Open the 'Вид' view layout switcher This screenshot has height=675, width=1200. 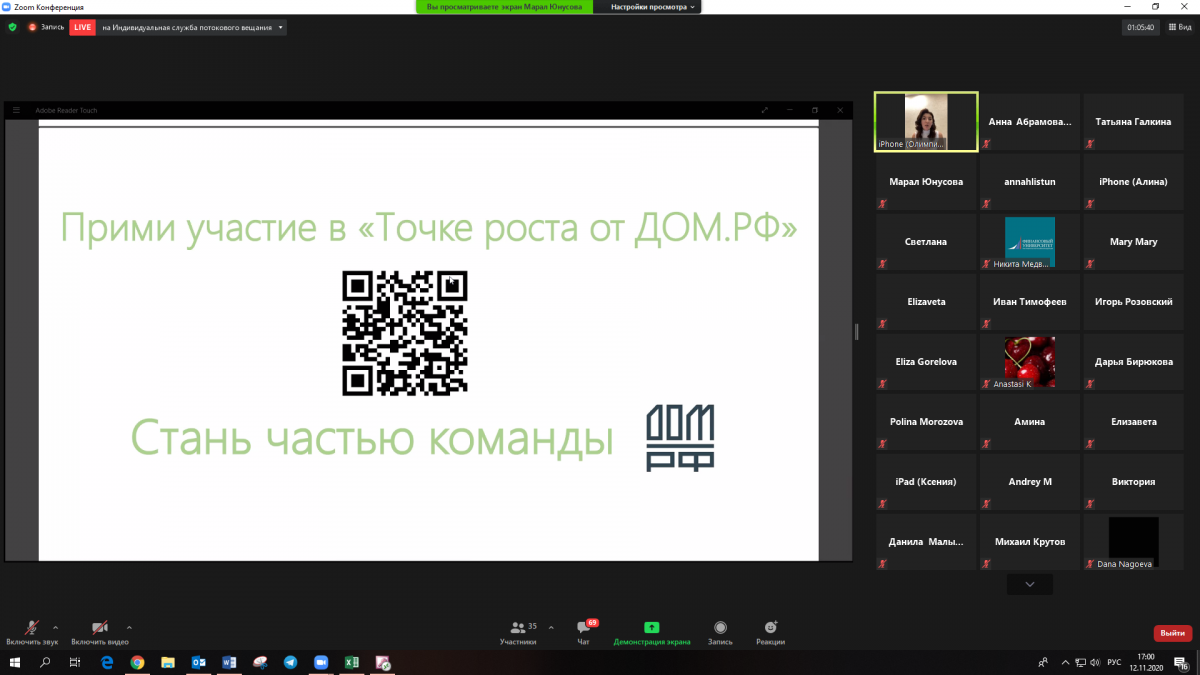pos(1179,28)
